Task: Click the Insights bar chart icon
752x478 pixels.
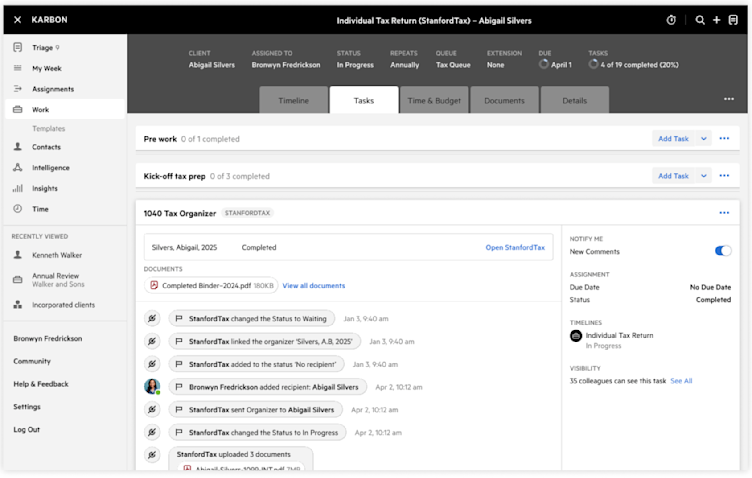Action: point(18,188)
